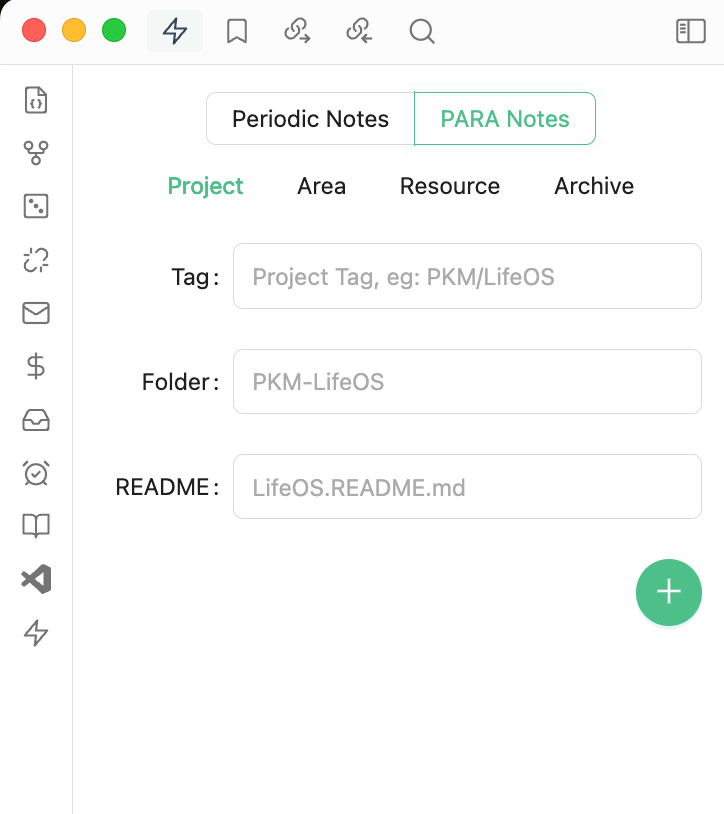This screenshot has height=814, width=724.
Task: Open the code file icon in sidebar
Action: (x=36, y=100)
